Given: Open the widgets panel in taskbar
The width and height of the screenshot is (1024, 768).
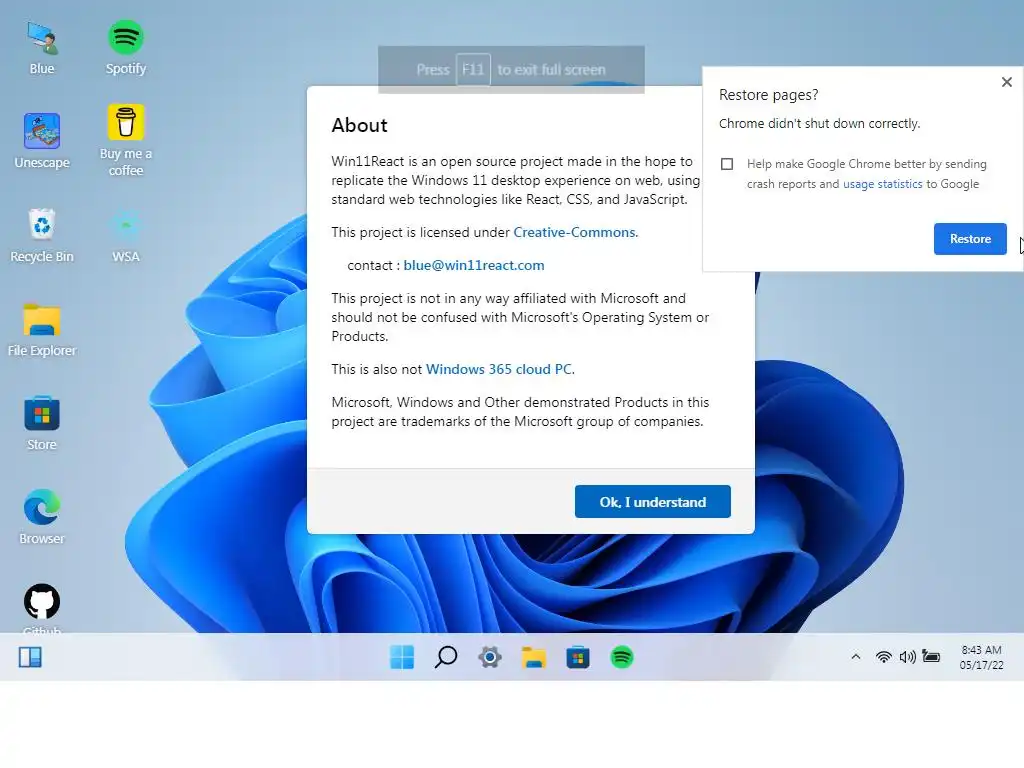Looking at the screenshot, I should (x=30, y=657).
